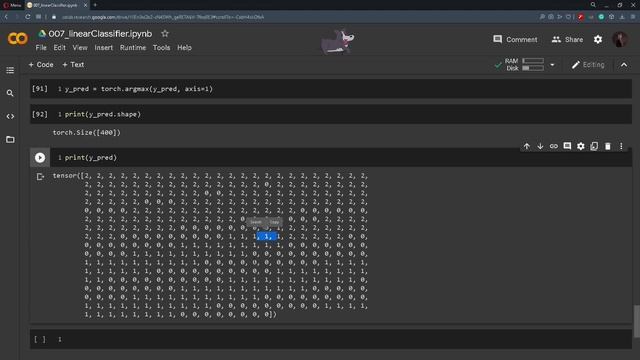Open the Edit menu
Image resolution: width=640 pixels, height=360 pixels.
tap(59, 48)
